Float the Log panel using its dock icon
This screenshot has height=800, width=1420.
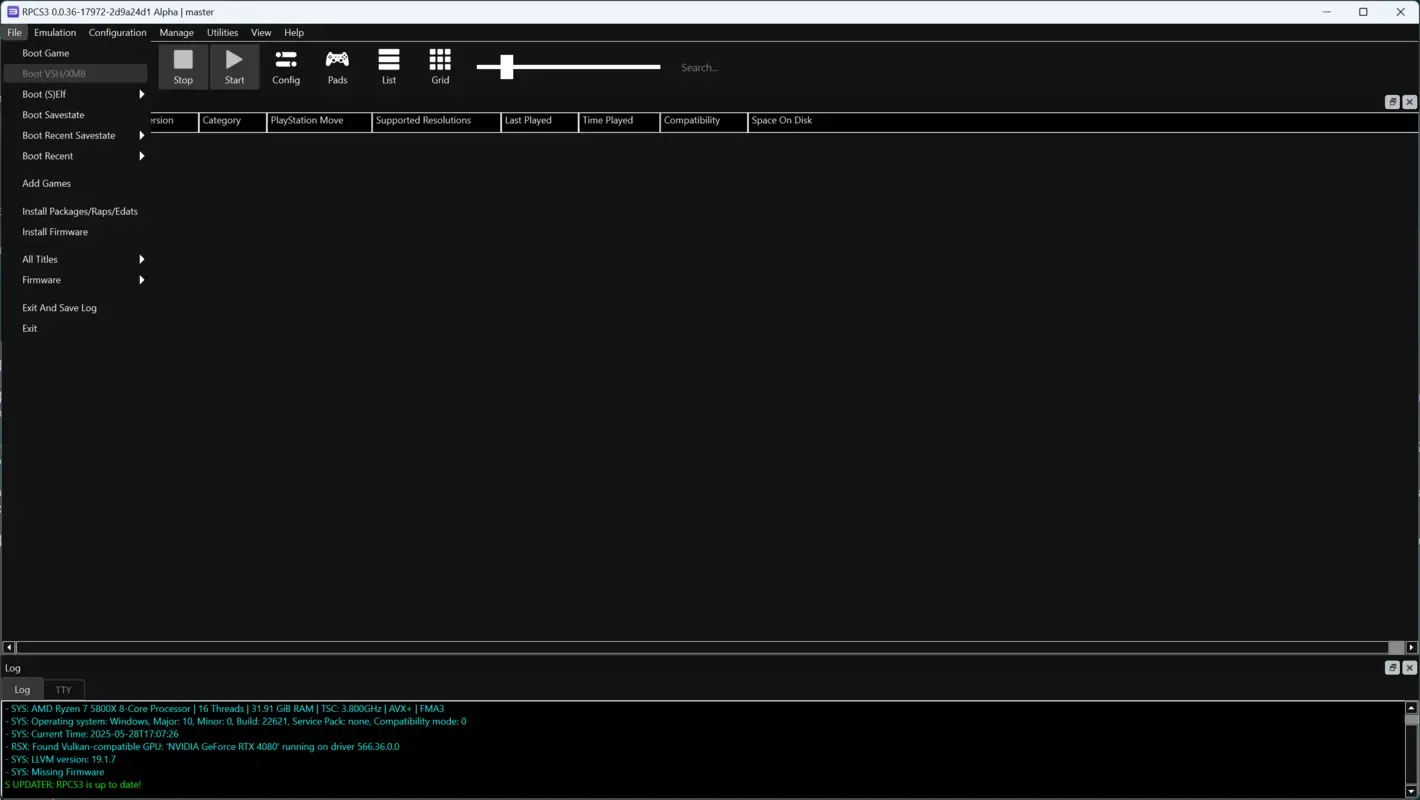pos(1392,667)
